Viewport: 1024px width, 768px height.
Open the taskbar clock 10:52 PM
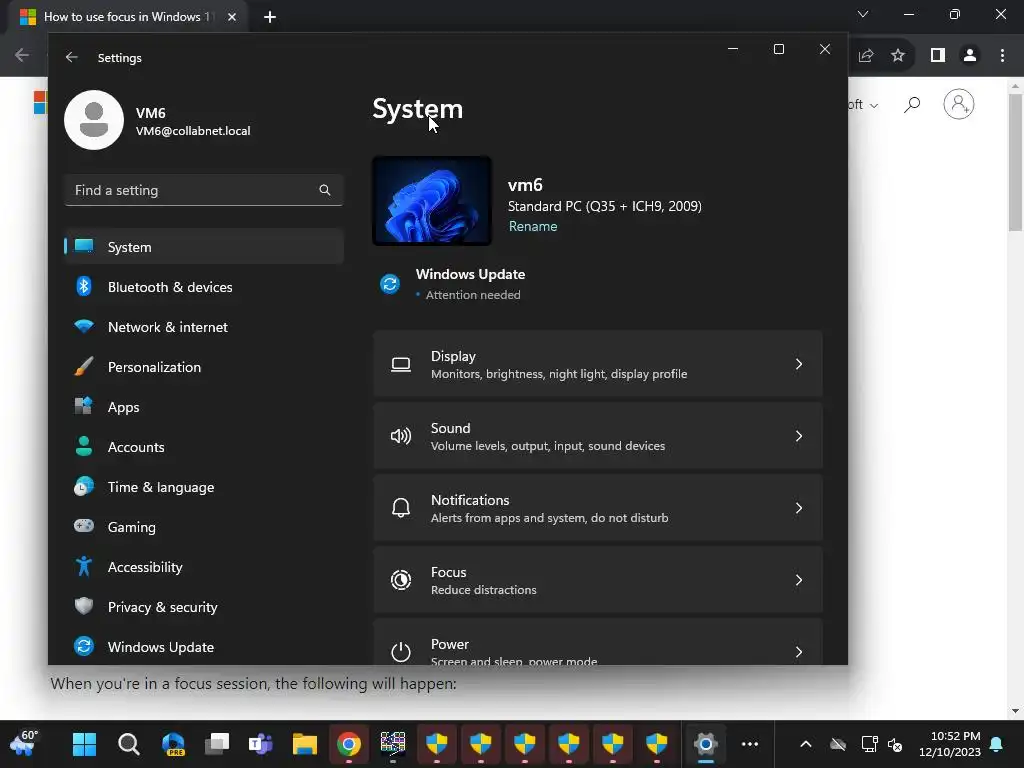(x=950, y=744)
